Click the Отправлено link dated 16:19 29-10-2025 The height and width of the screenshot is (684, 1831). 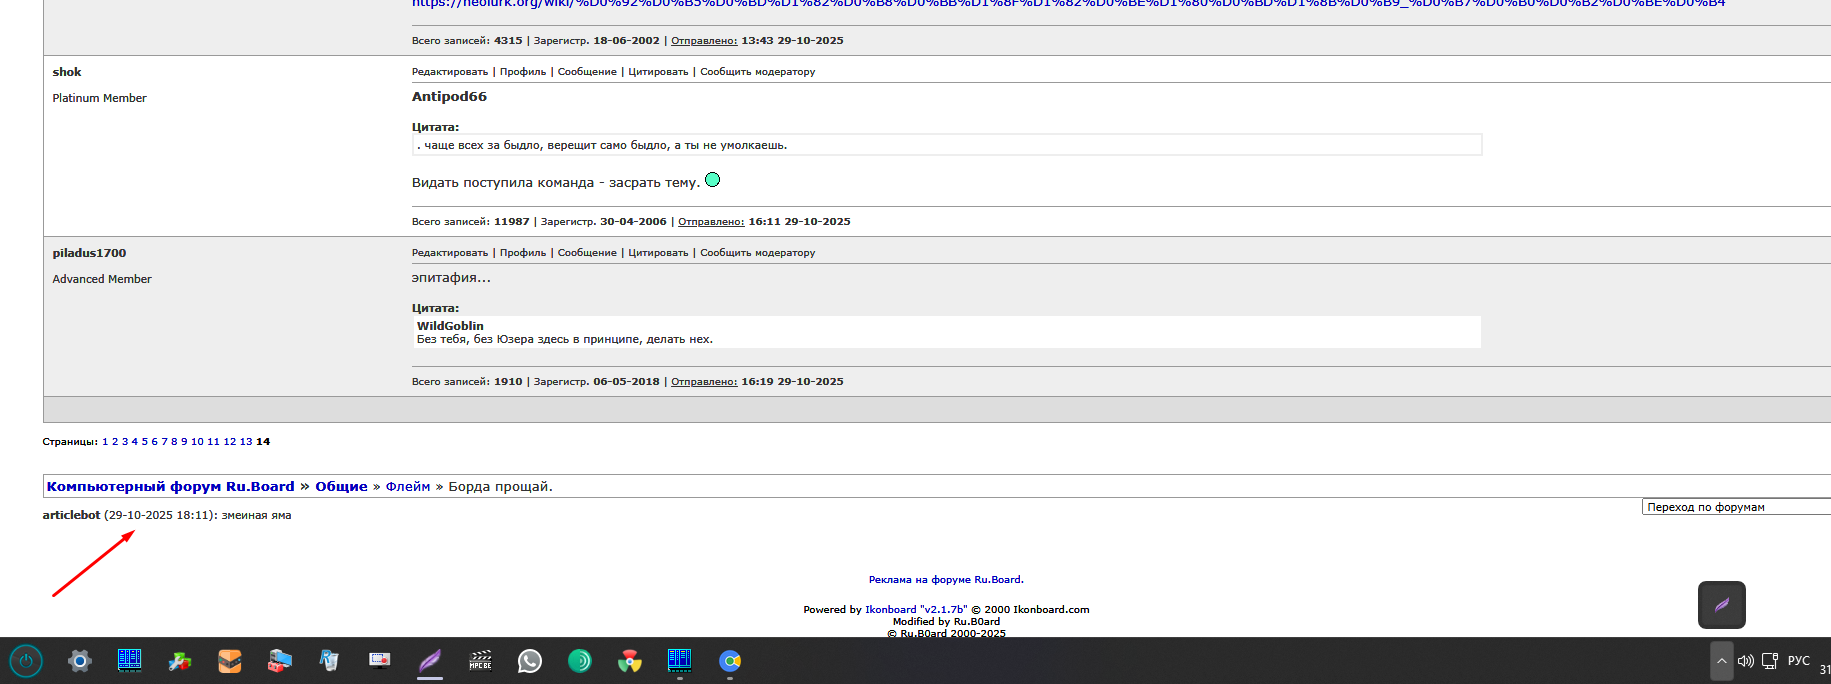tap(704, 382)
